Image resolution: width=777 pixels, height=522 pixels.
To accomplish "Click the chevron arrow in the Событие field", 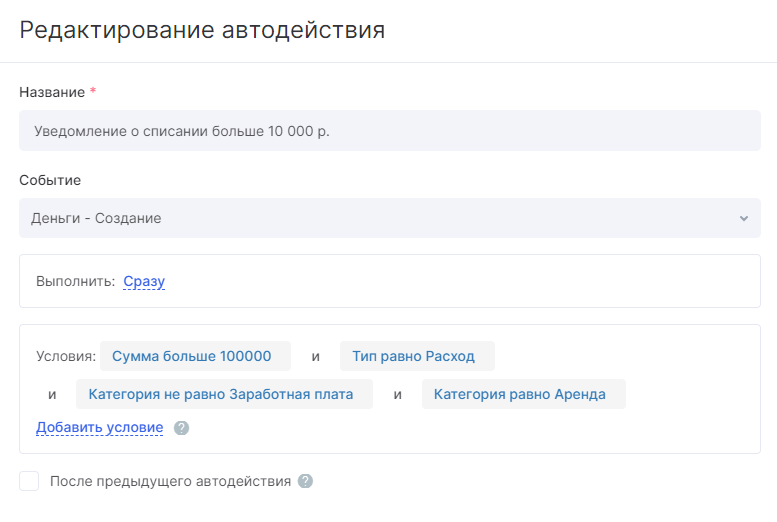I will click(x=743, y=218).
